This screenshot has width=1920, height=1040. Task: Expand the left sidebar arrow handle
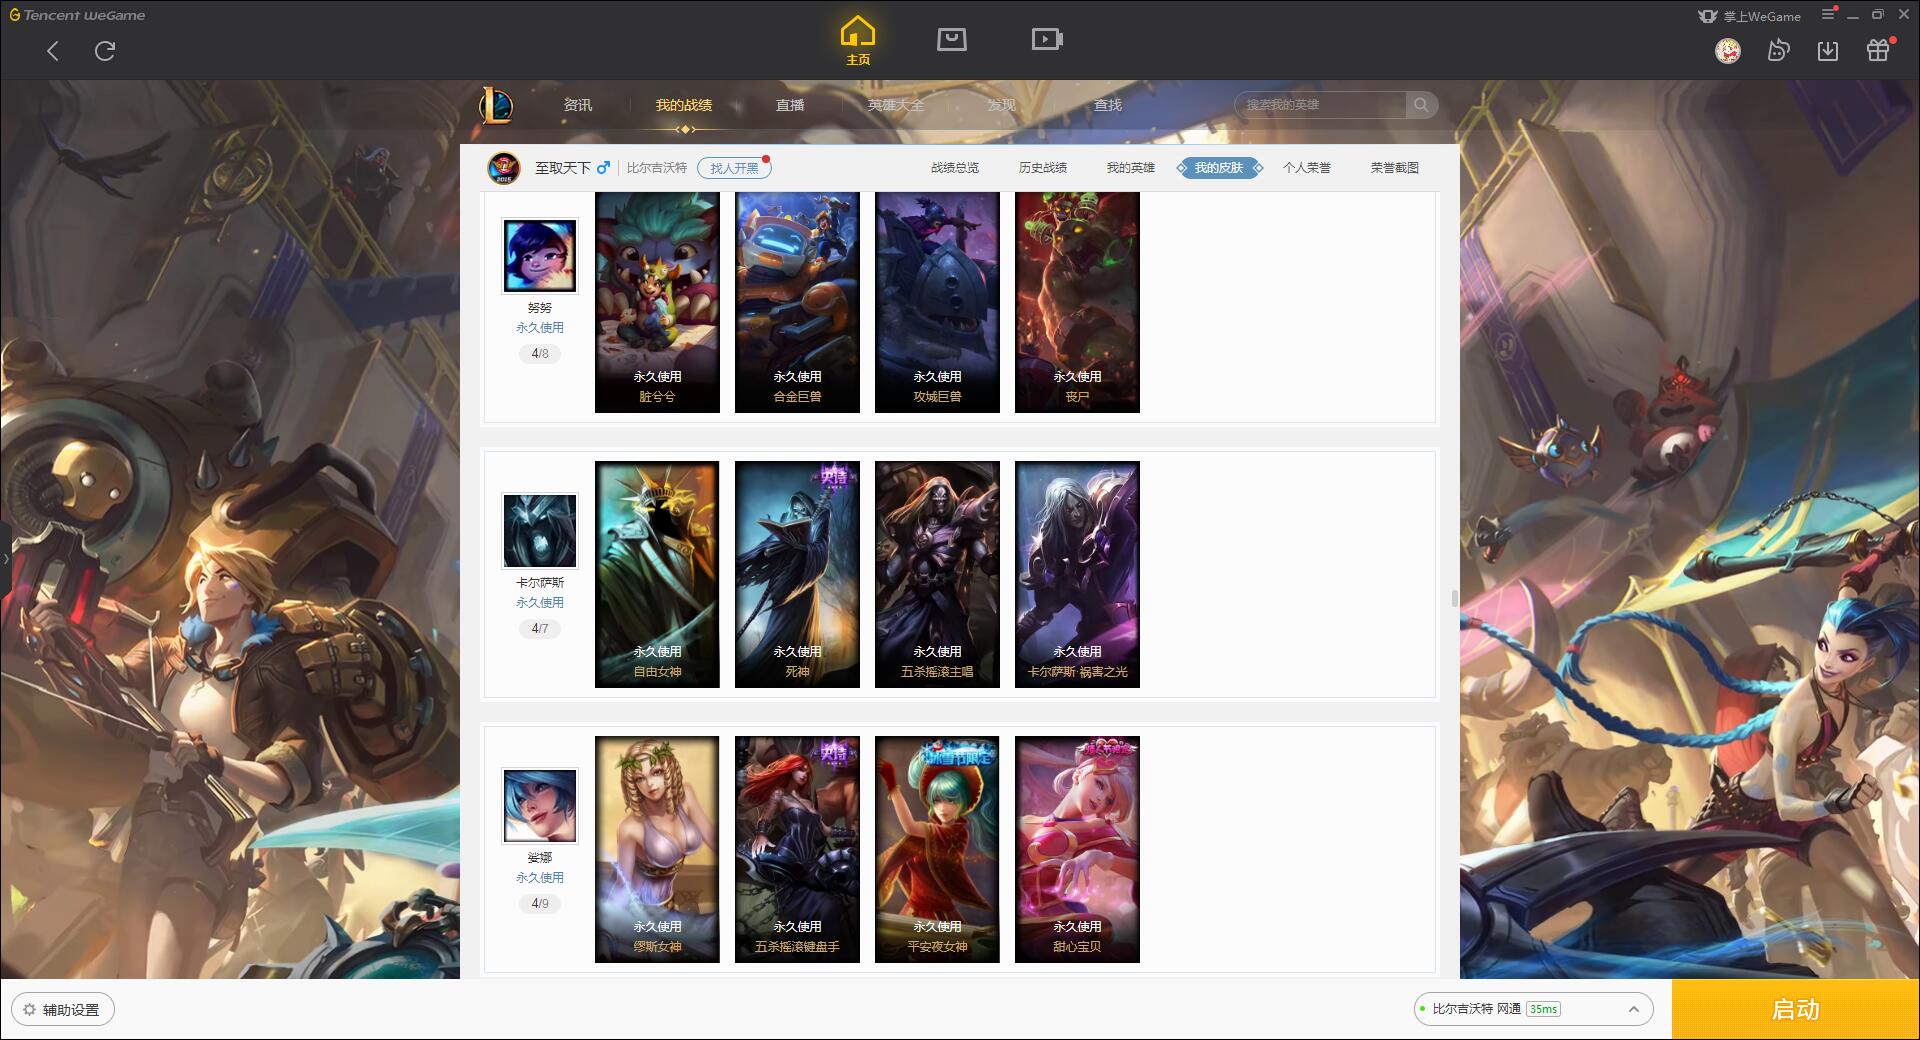tap(5, 558)
